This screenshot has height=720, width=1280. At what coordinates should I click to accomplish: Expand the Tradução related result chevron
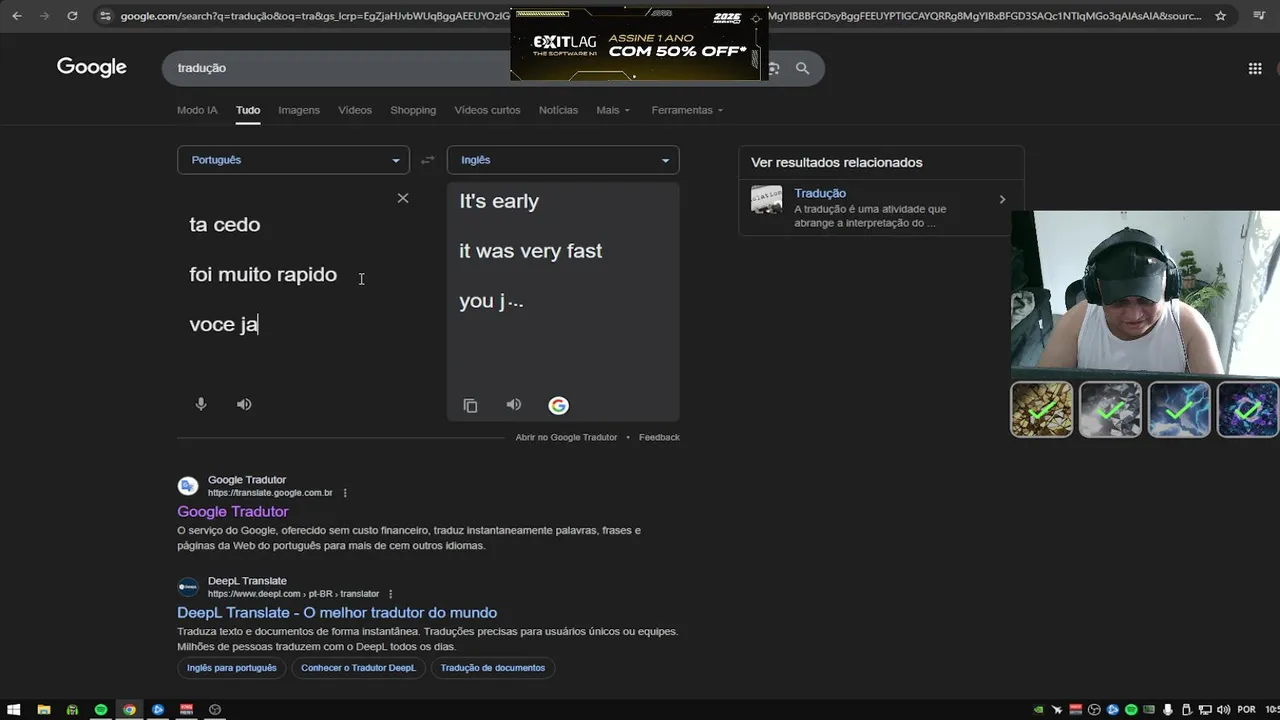[x=1002, y=200]
